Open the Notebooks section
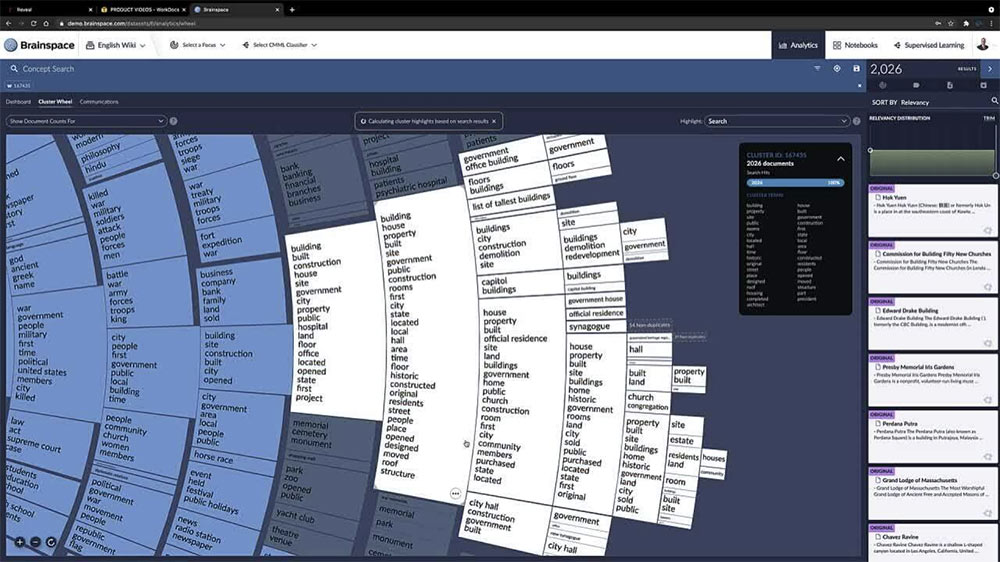This screenshot has width=1000, height=562. click(x=853, y=45)
